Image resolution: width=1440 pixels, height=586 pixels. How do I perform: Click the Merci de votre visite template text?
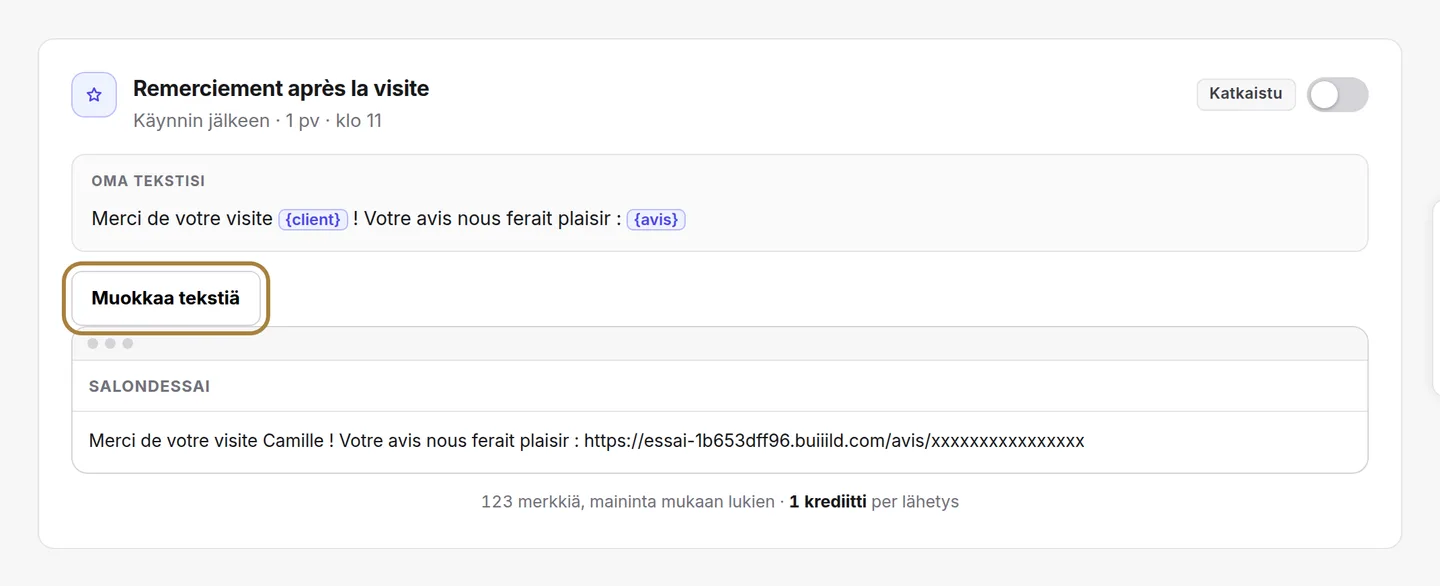point(182,218)
